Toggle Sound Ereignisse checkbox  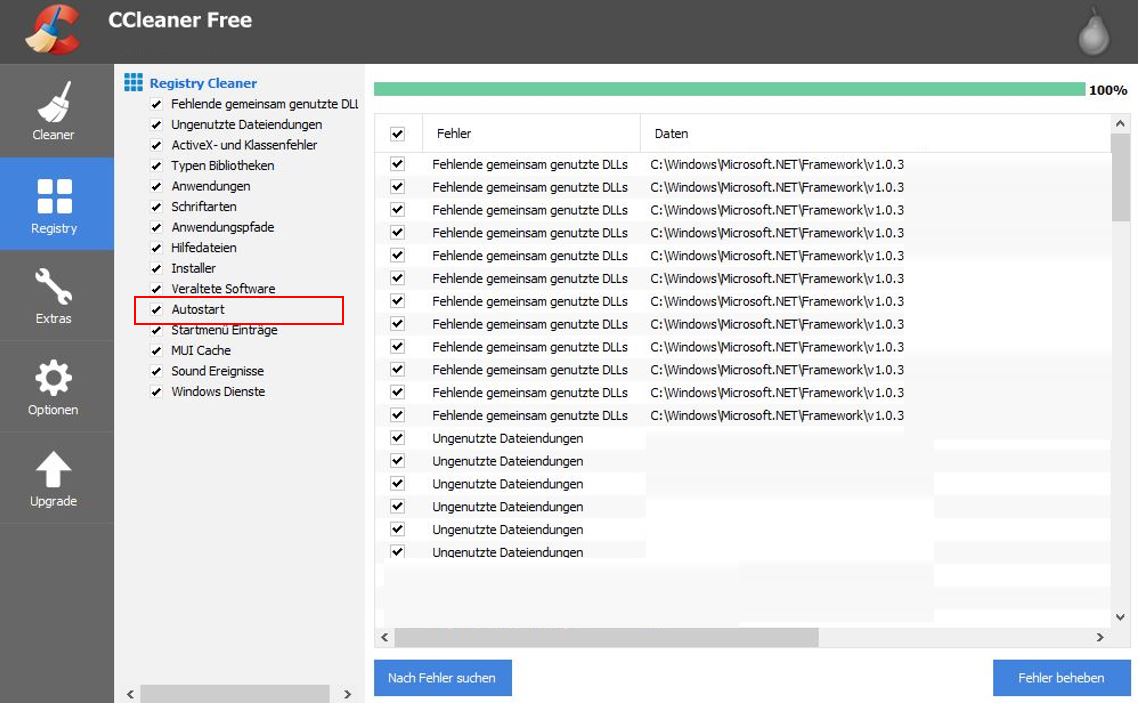click(x=156, y=371)
